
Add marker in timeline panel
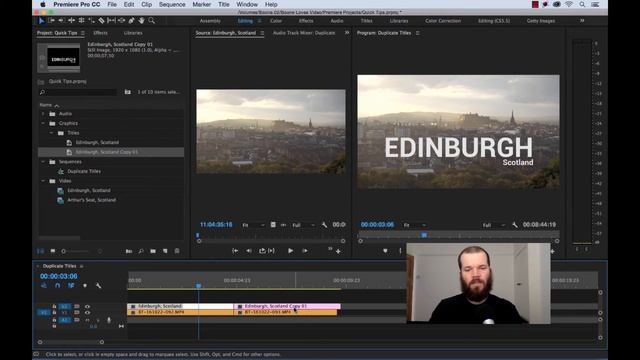tap(85, 286)
